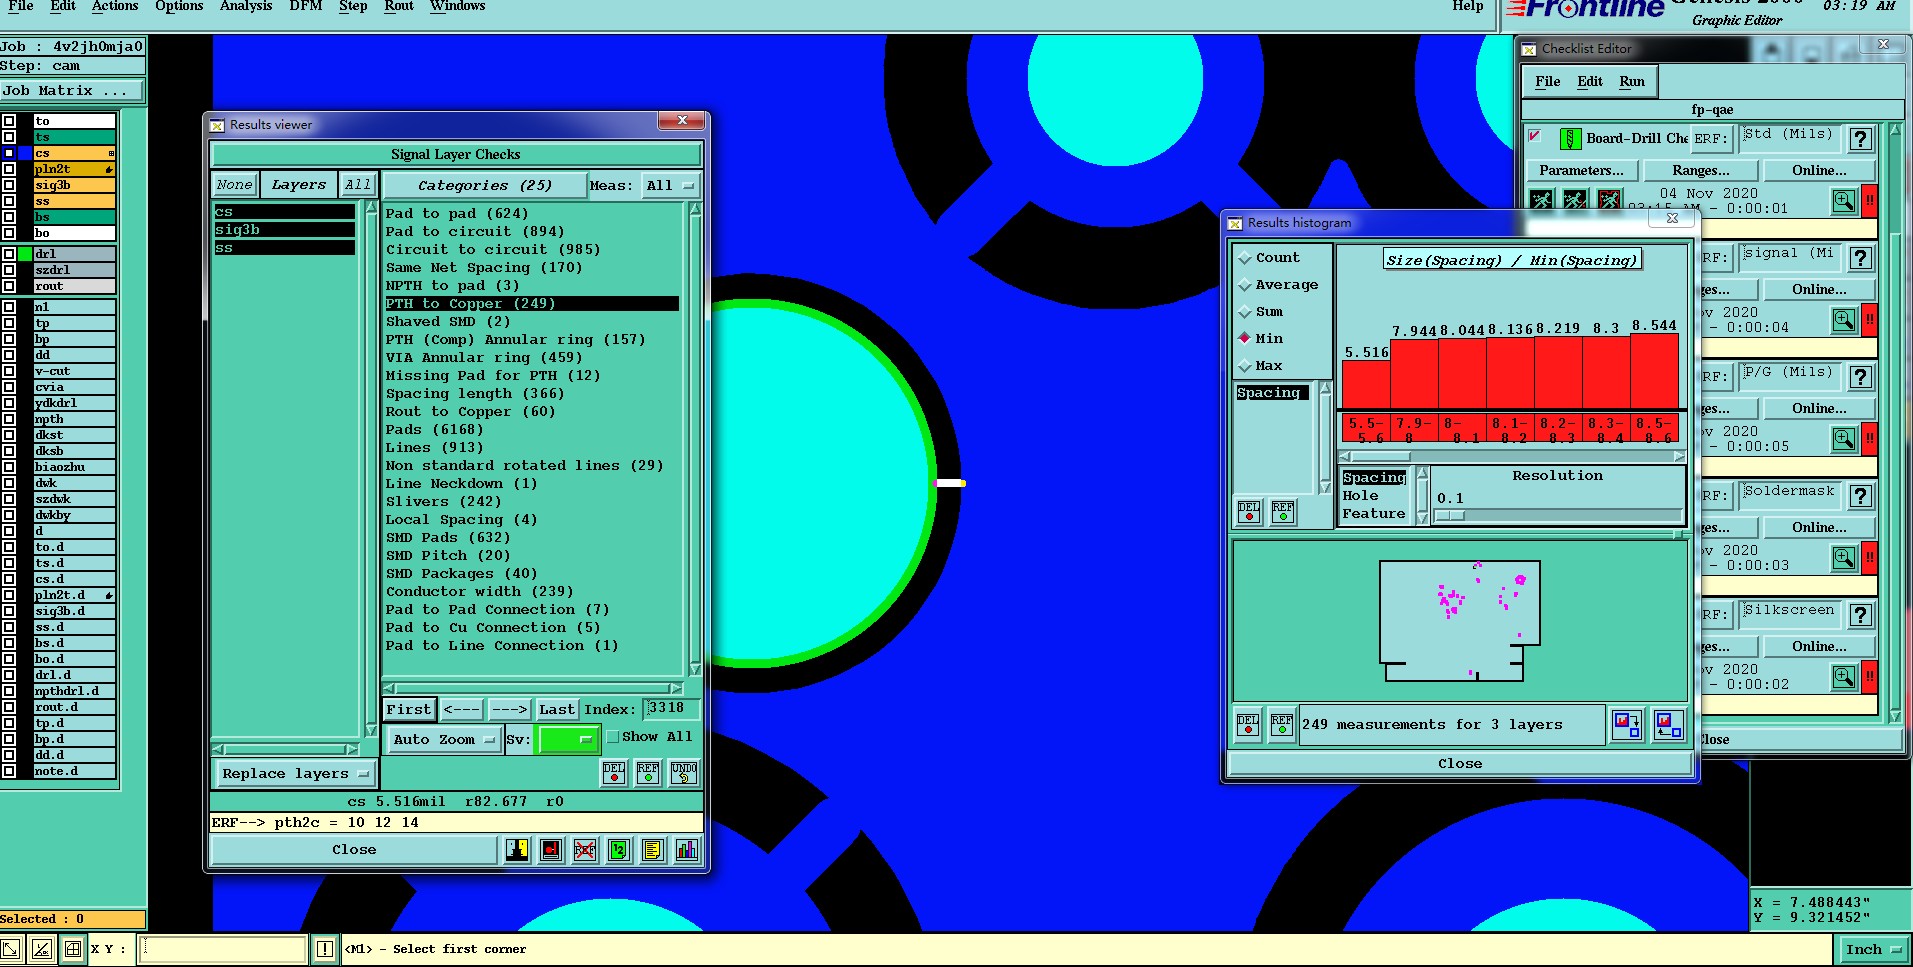This screenshot has width=1913, height=967.
Task: Adjust the Resolution slider handle in histogram
Action: click(x=1449, y=516)
